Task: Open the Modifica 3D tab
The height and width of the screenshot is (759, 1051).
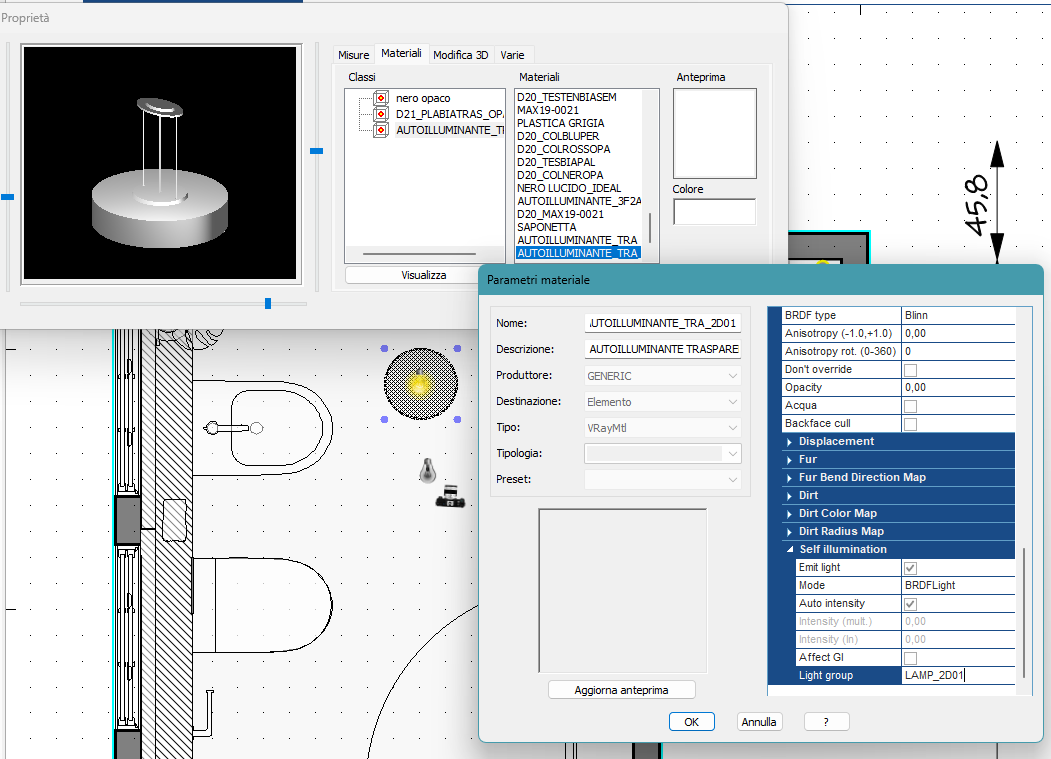Action: pos(460,55)
